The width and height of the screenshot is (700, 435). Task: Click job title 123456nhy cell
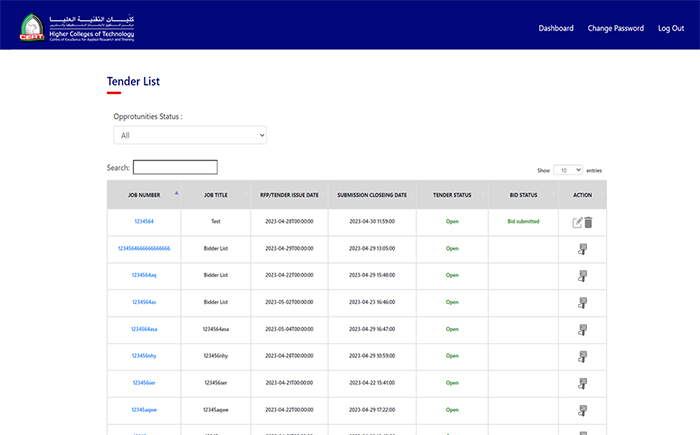coord(216,356)
